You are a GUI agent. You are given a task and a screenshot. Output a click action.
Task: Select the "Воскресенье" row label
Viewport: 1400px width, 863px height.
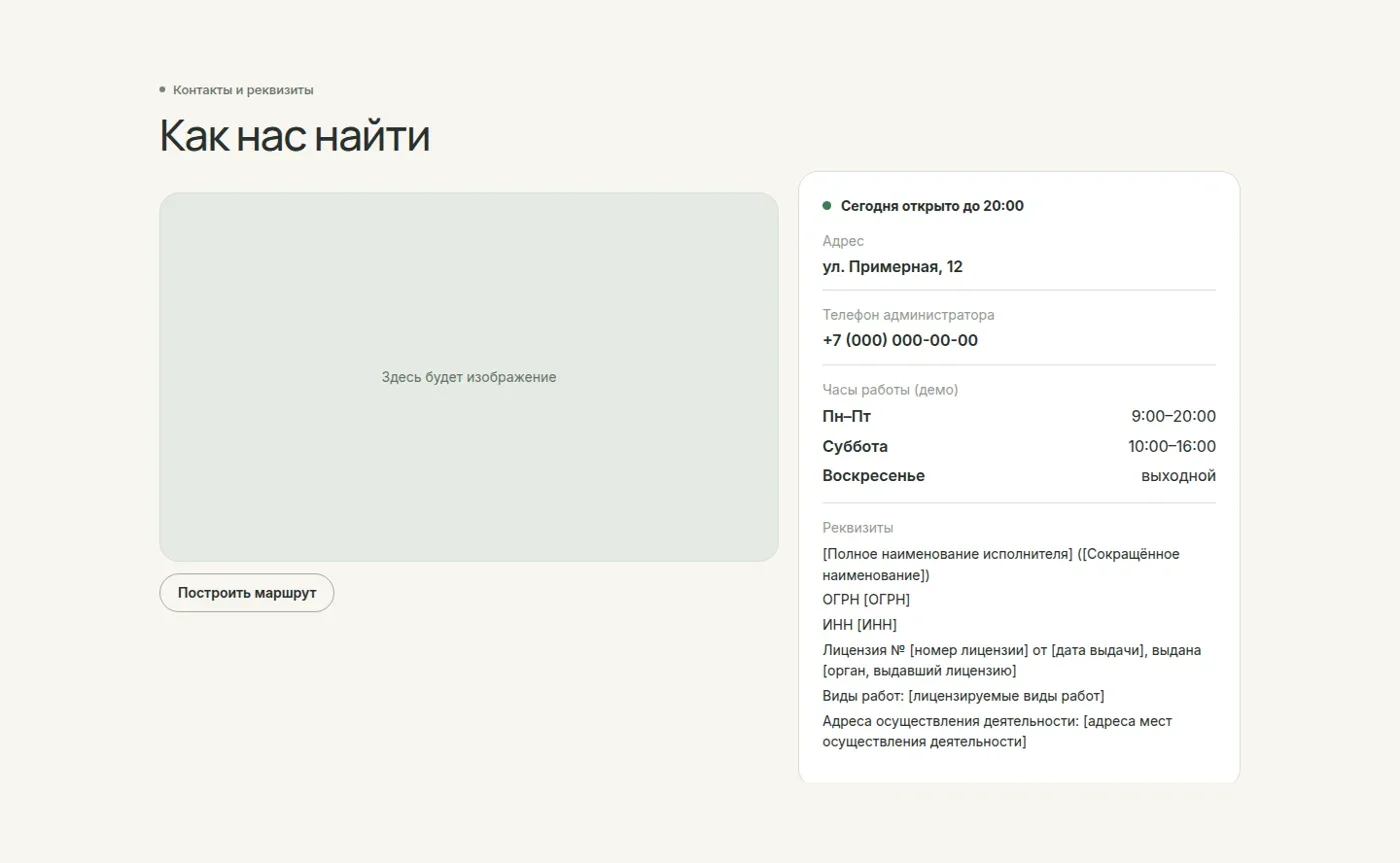pos(873,476)
